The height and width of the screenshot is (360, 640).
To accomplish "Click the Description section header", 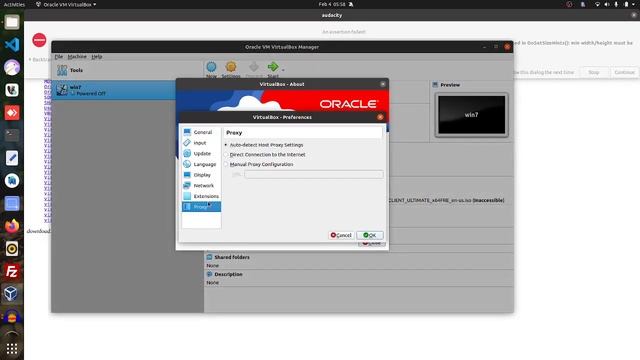I will pyautogui.click(x=228, y=274).
